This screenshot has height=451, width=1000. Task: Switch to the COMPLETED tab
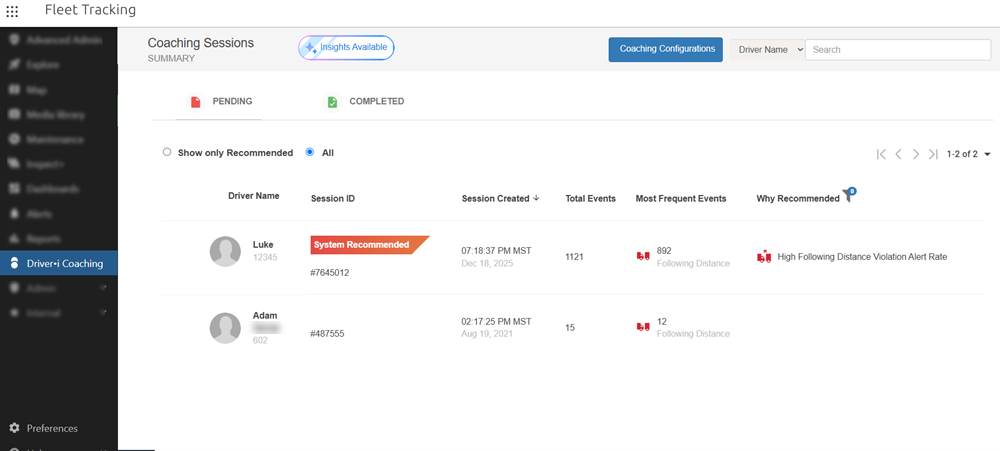(364, 101)
